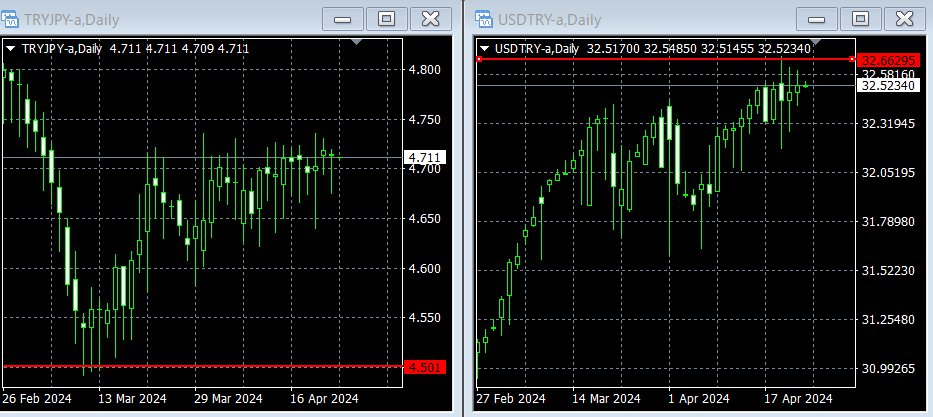Click the USDTRY-a,Daily title bar text
The height and width of the screenshot is (417, 933).
[549, 20]
